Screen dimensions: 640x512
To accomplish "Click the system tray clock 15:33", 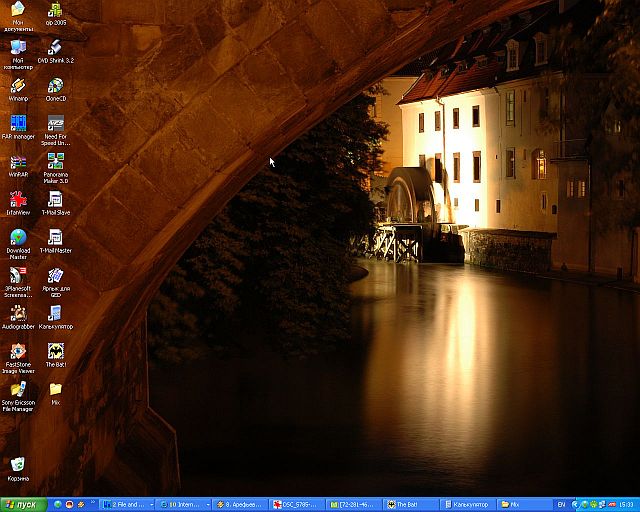I will pos(626,505).
